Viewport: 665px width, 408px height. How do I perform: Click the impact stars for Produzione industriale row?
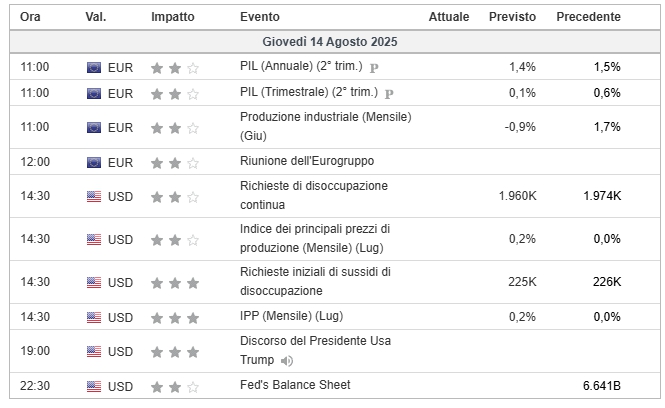(175, 128)
